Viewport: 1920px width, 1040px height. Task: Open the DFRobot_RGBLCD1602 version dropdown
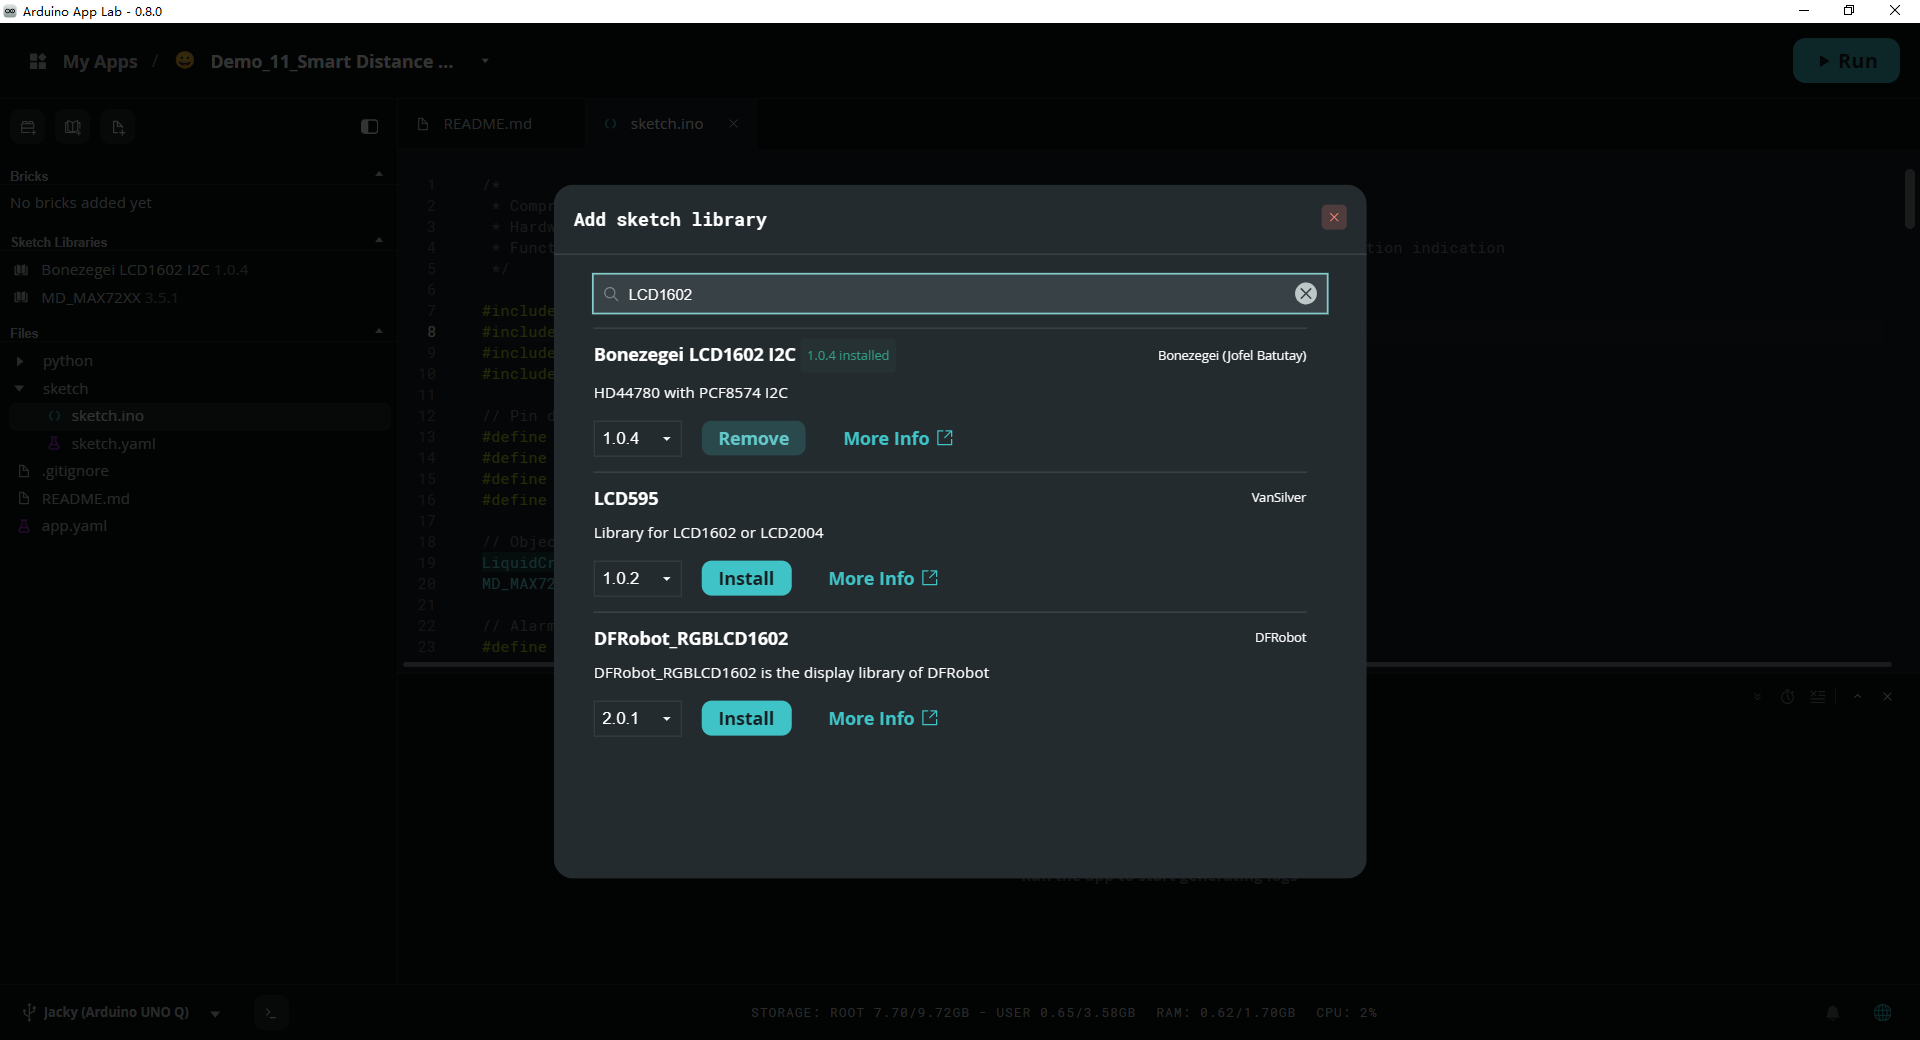tap(637, 718)
